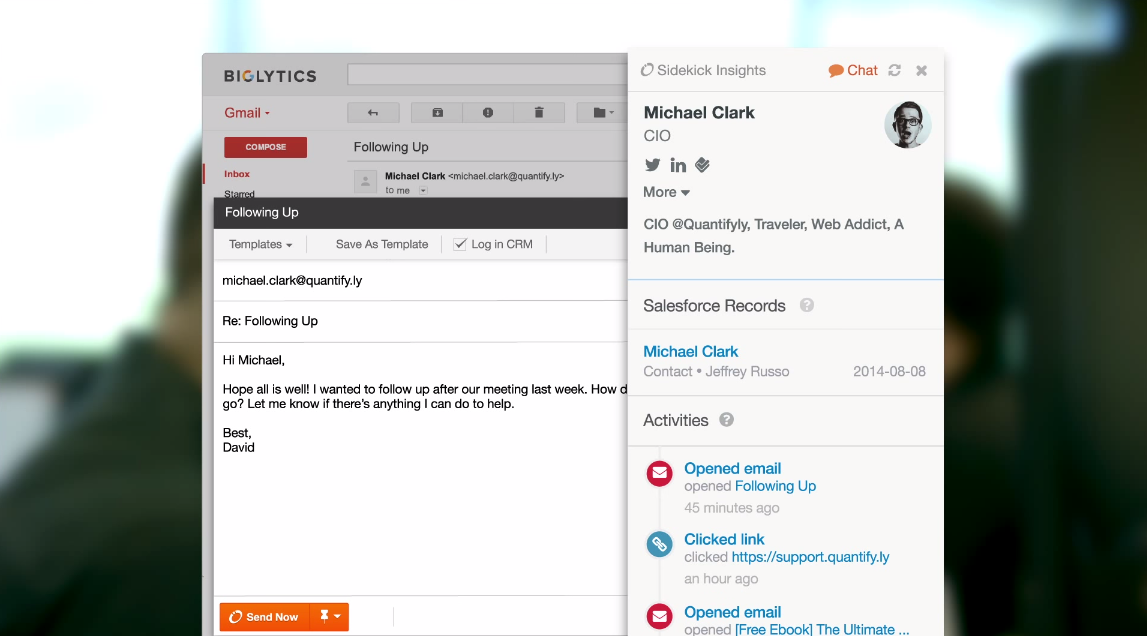Toggle the Log in CRM checkbox
1147x636 pixels.
tap(459, 244)
